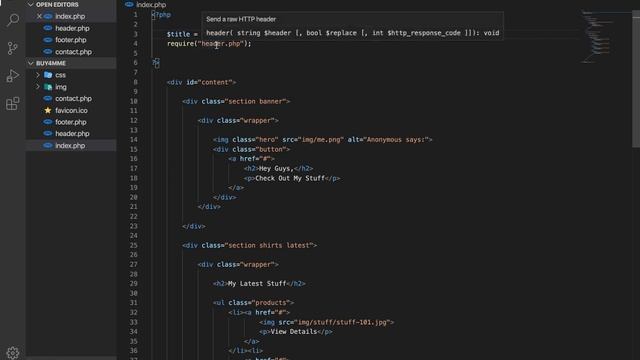Click the div id="content" tag
The image size is (640, 360).
pos(201,82)
